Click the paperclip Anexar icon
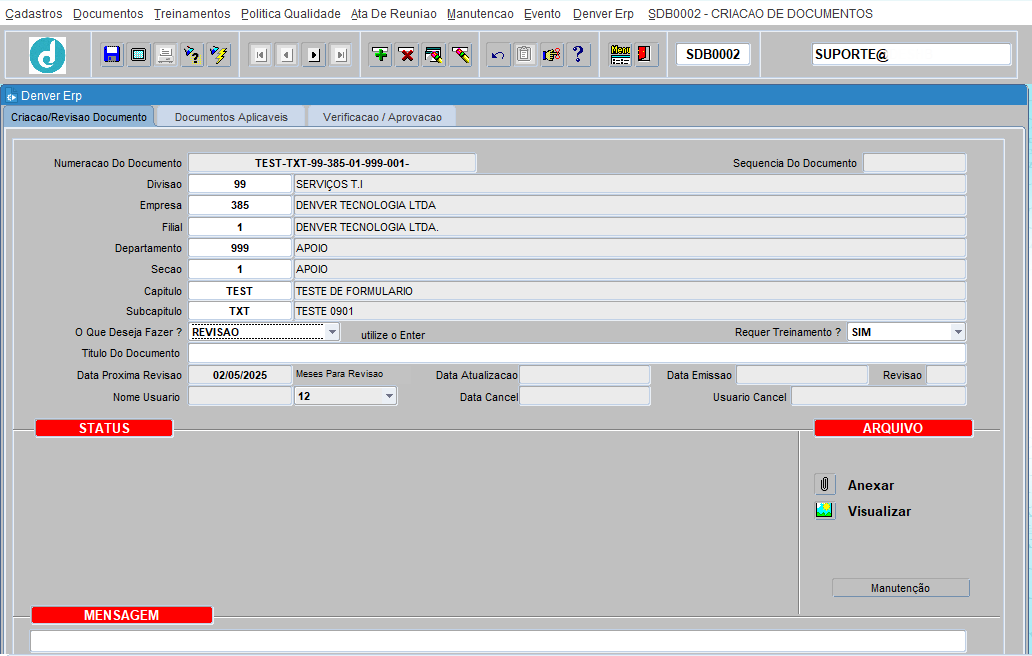This screenshot has width=1032, height=656. [x=824, y=484]
